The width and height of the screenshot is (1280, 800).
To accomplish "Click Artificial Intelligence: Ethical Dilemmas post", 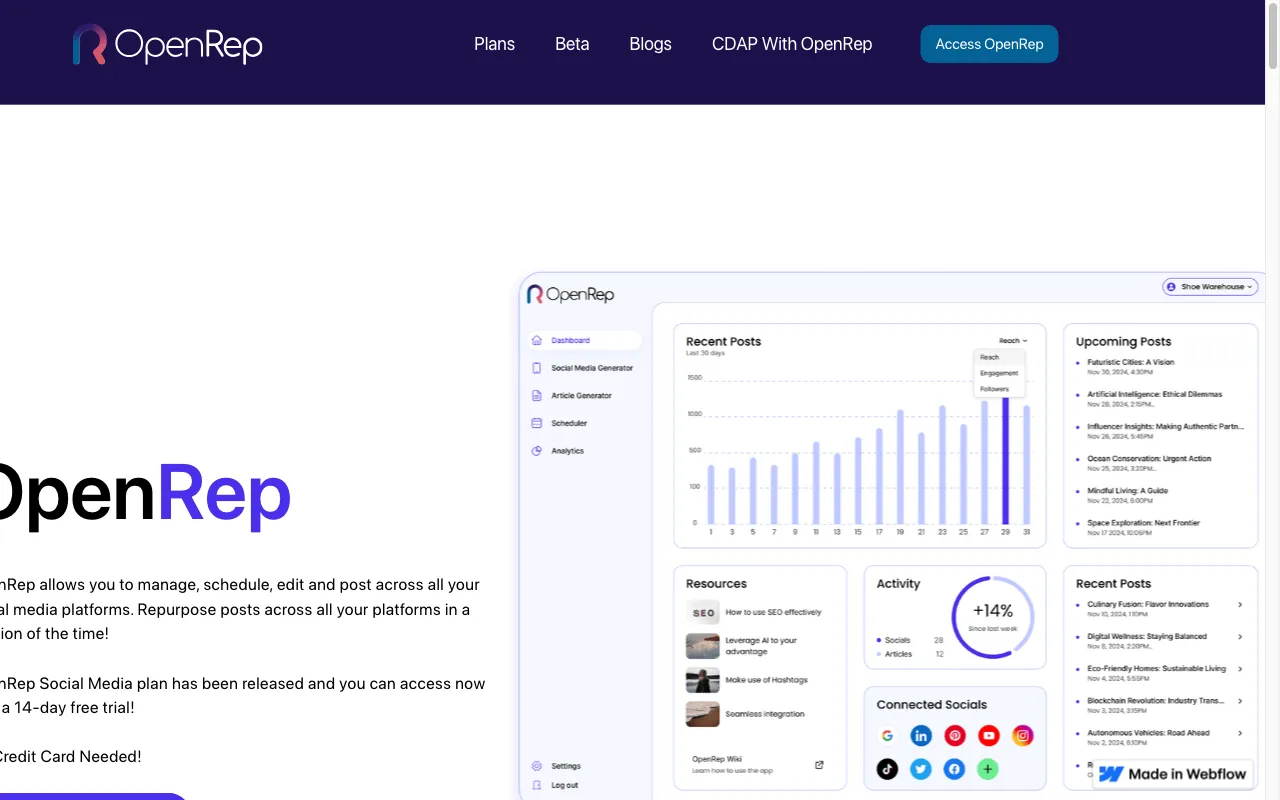I will 1155,394.
